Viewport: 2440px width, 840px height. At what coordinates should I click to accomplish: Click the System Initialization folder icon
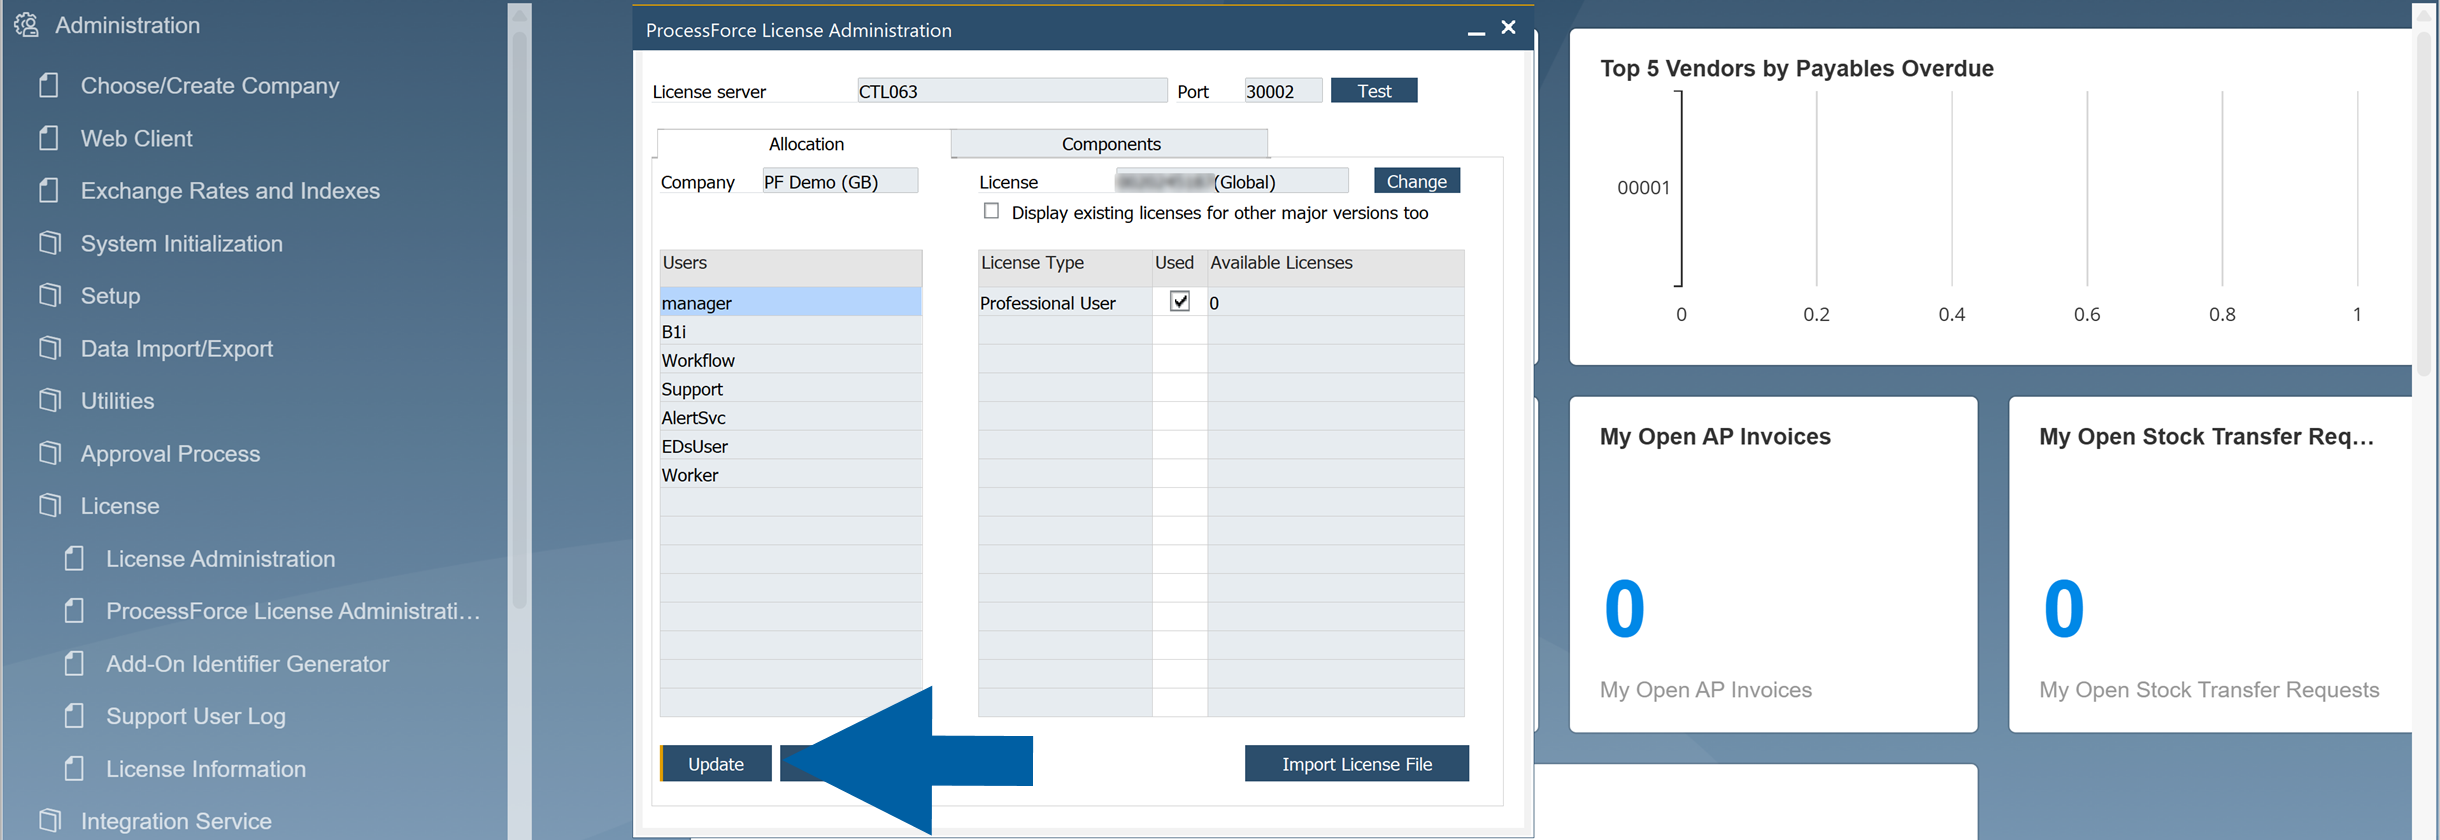coord(50,243)
